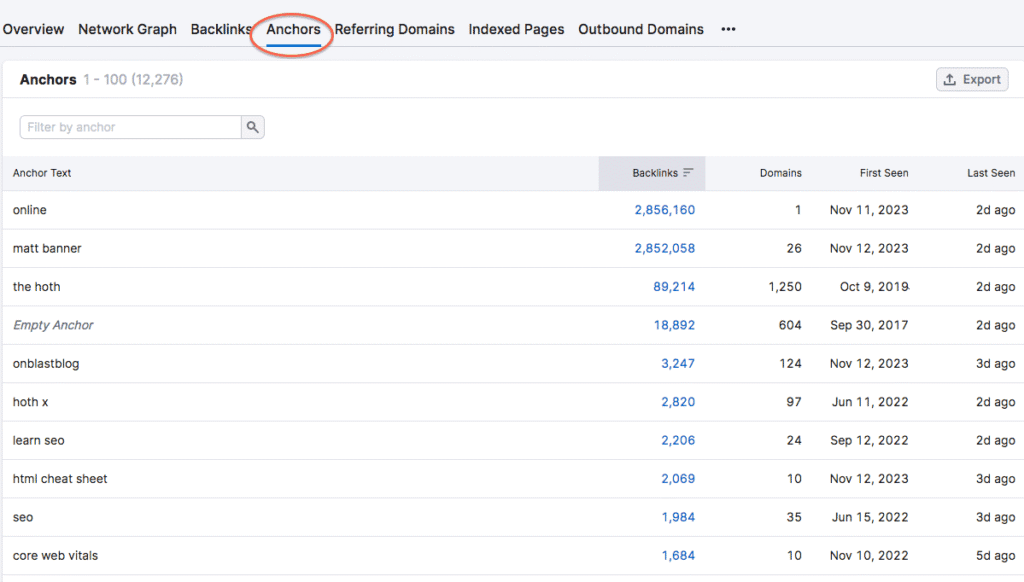
Task: Open the Network Graph tab
Action: [127, 30]
